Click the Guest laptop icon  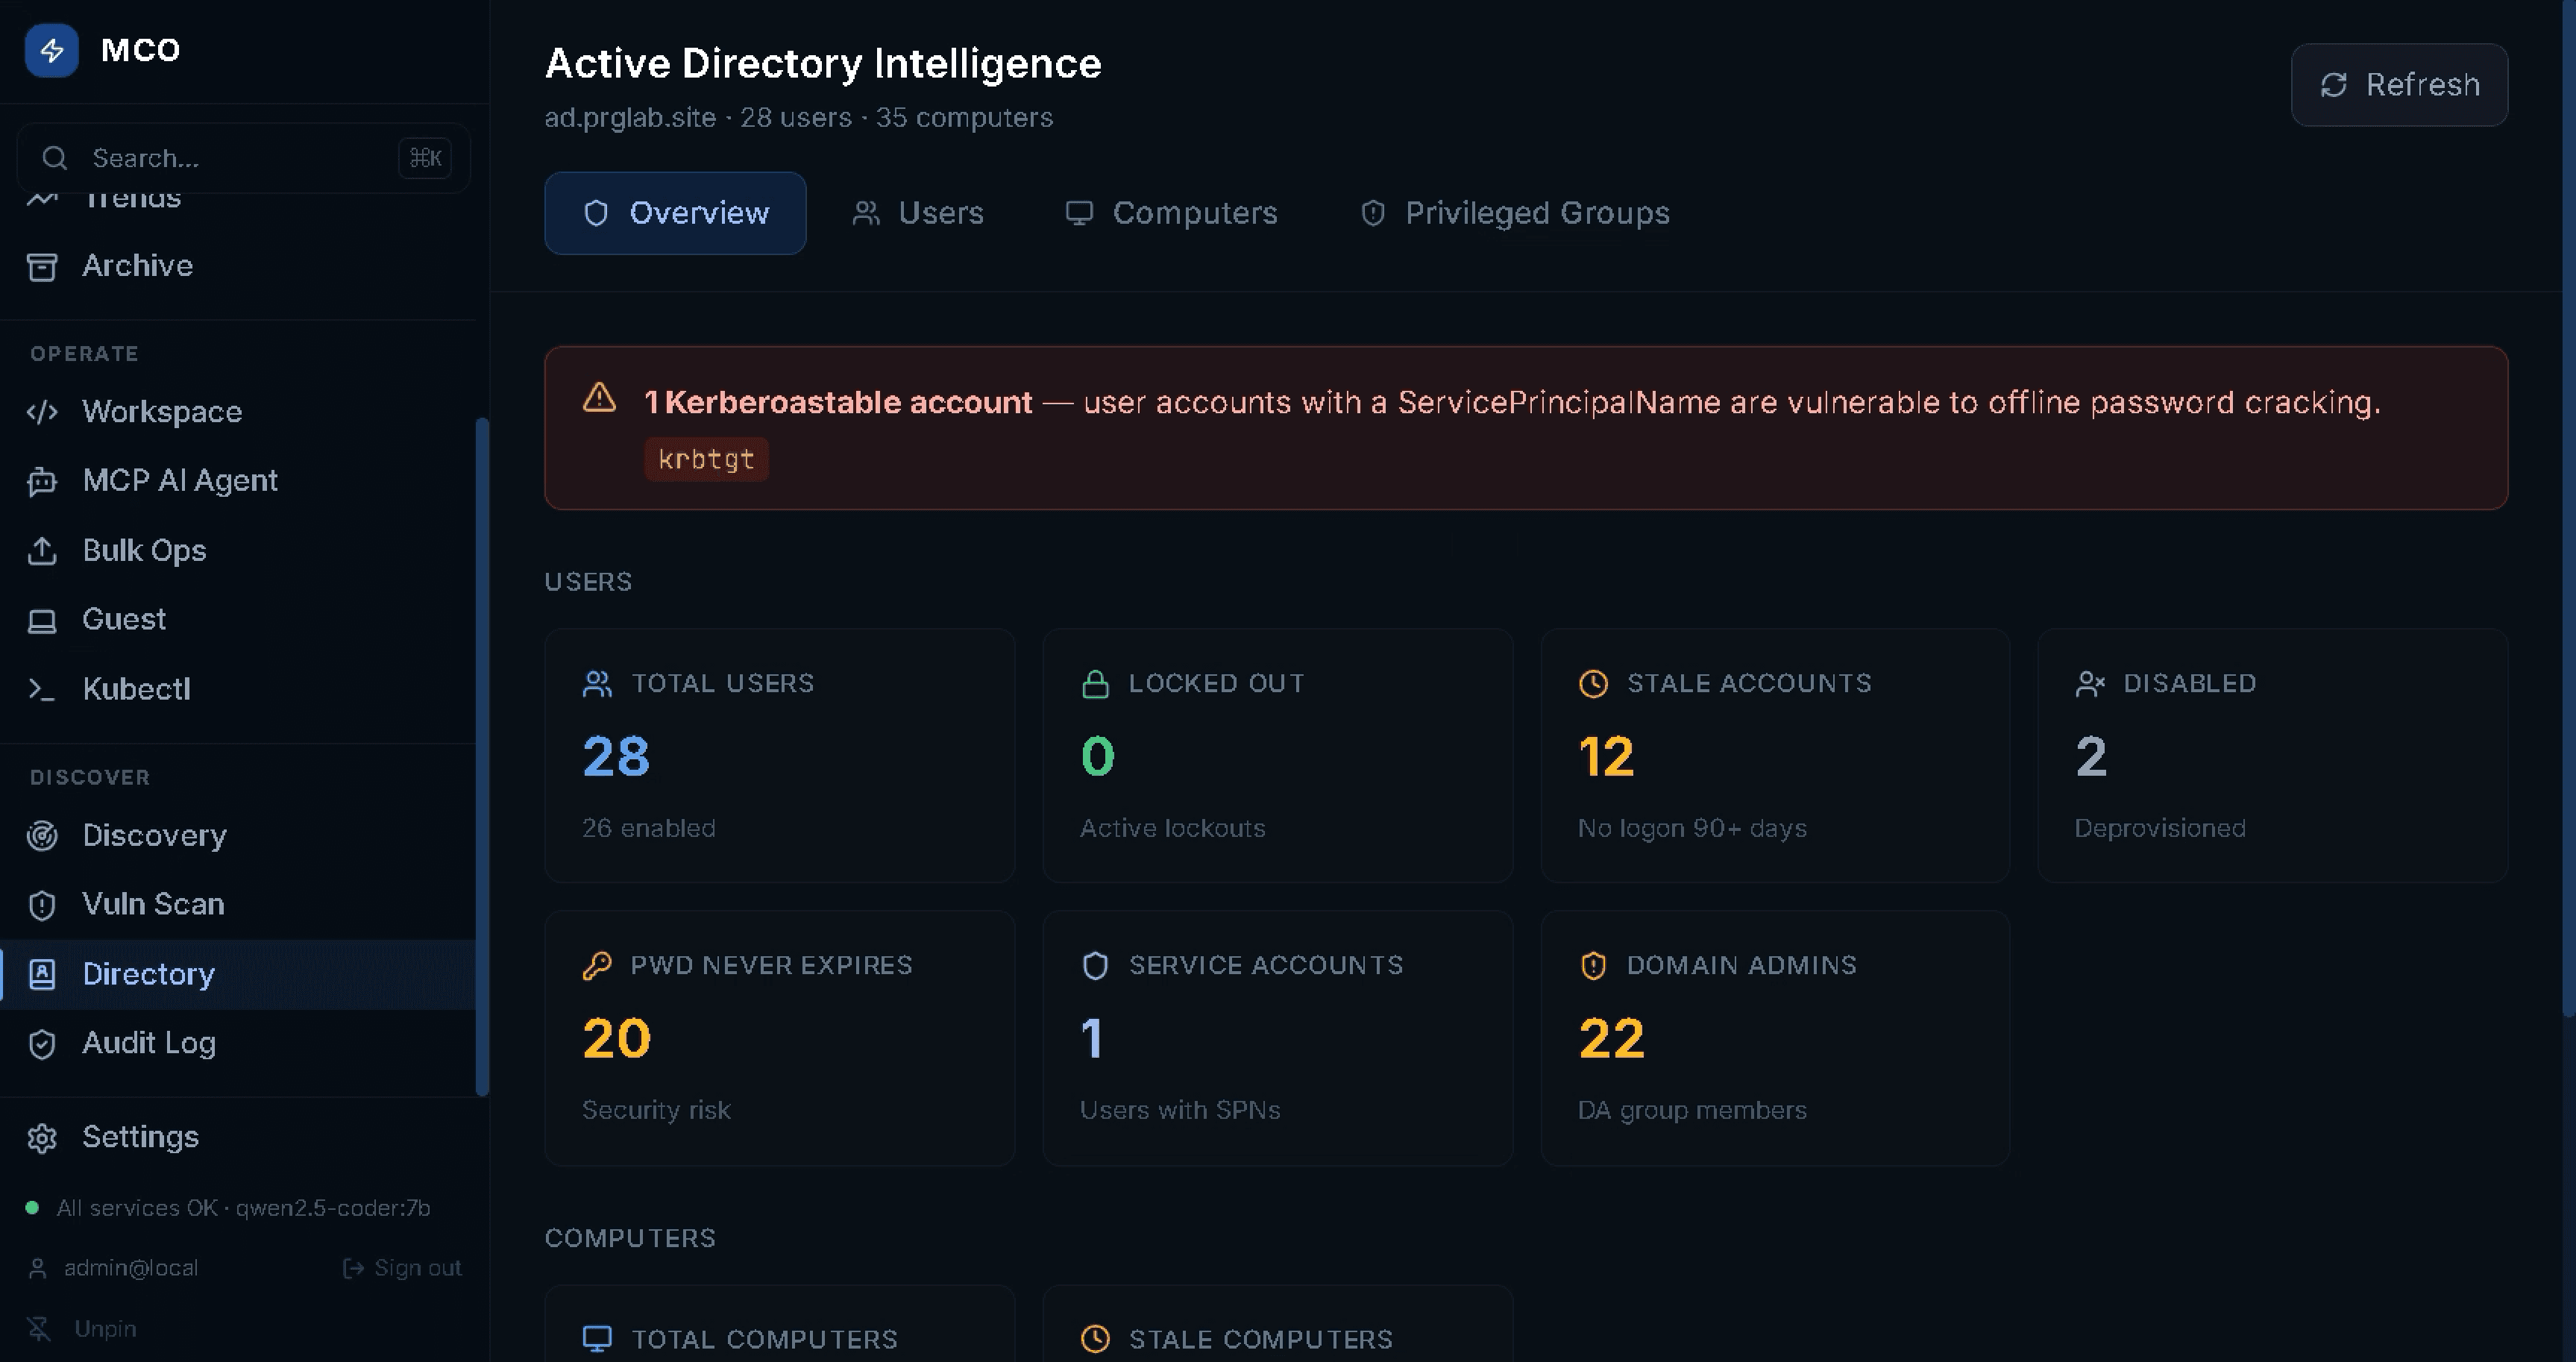pyautogui.click(x=42, y=621)
